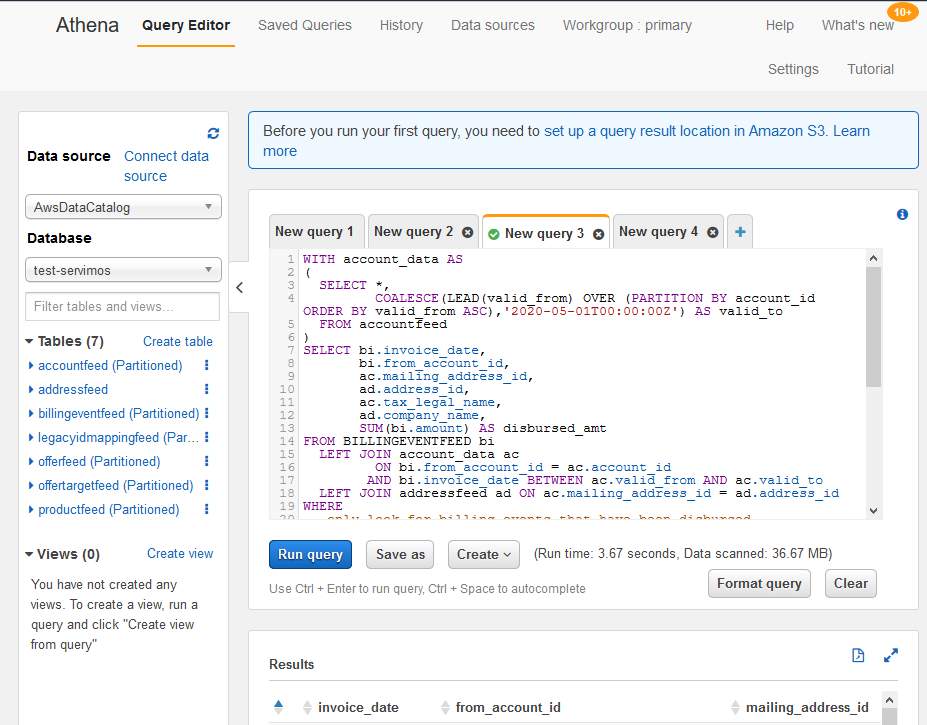Open the History page

401,26
